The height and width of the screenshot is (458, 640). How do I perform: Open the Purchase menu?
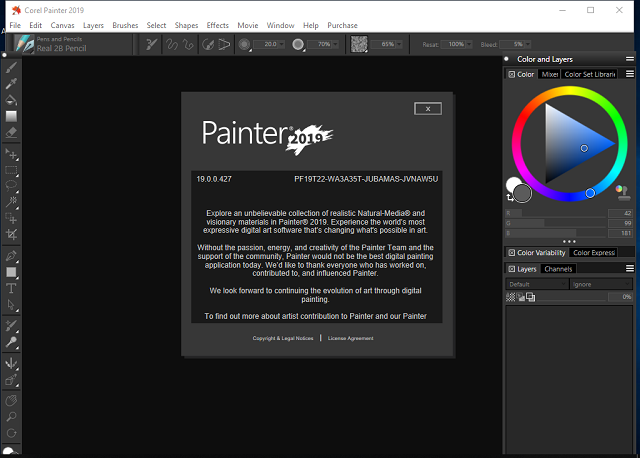pos(342,25)
